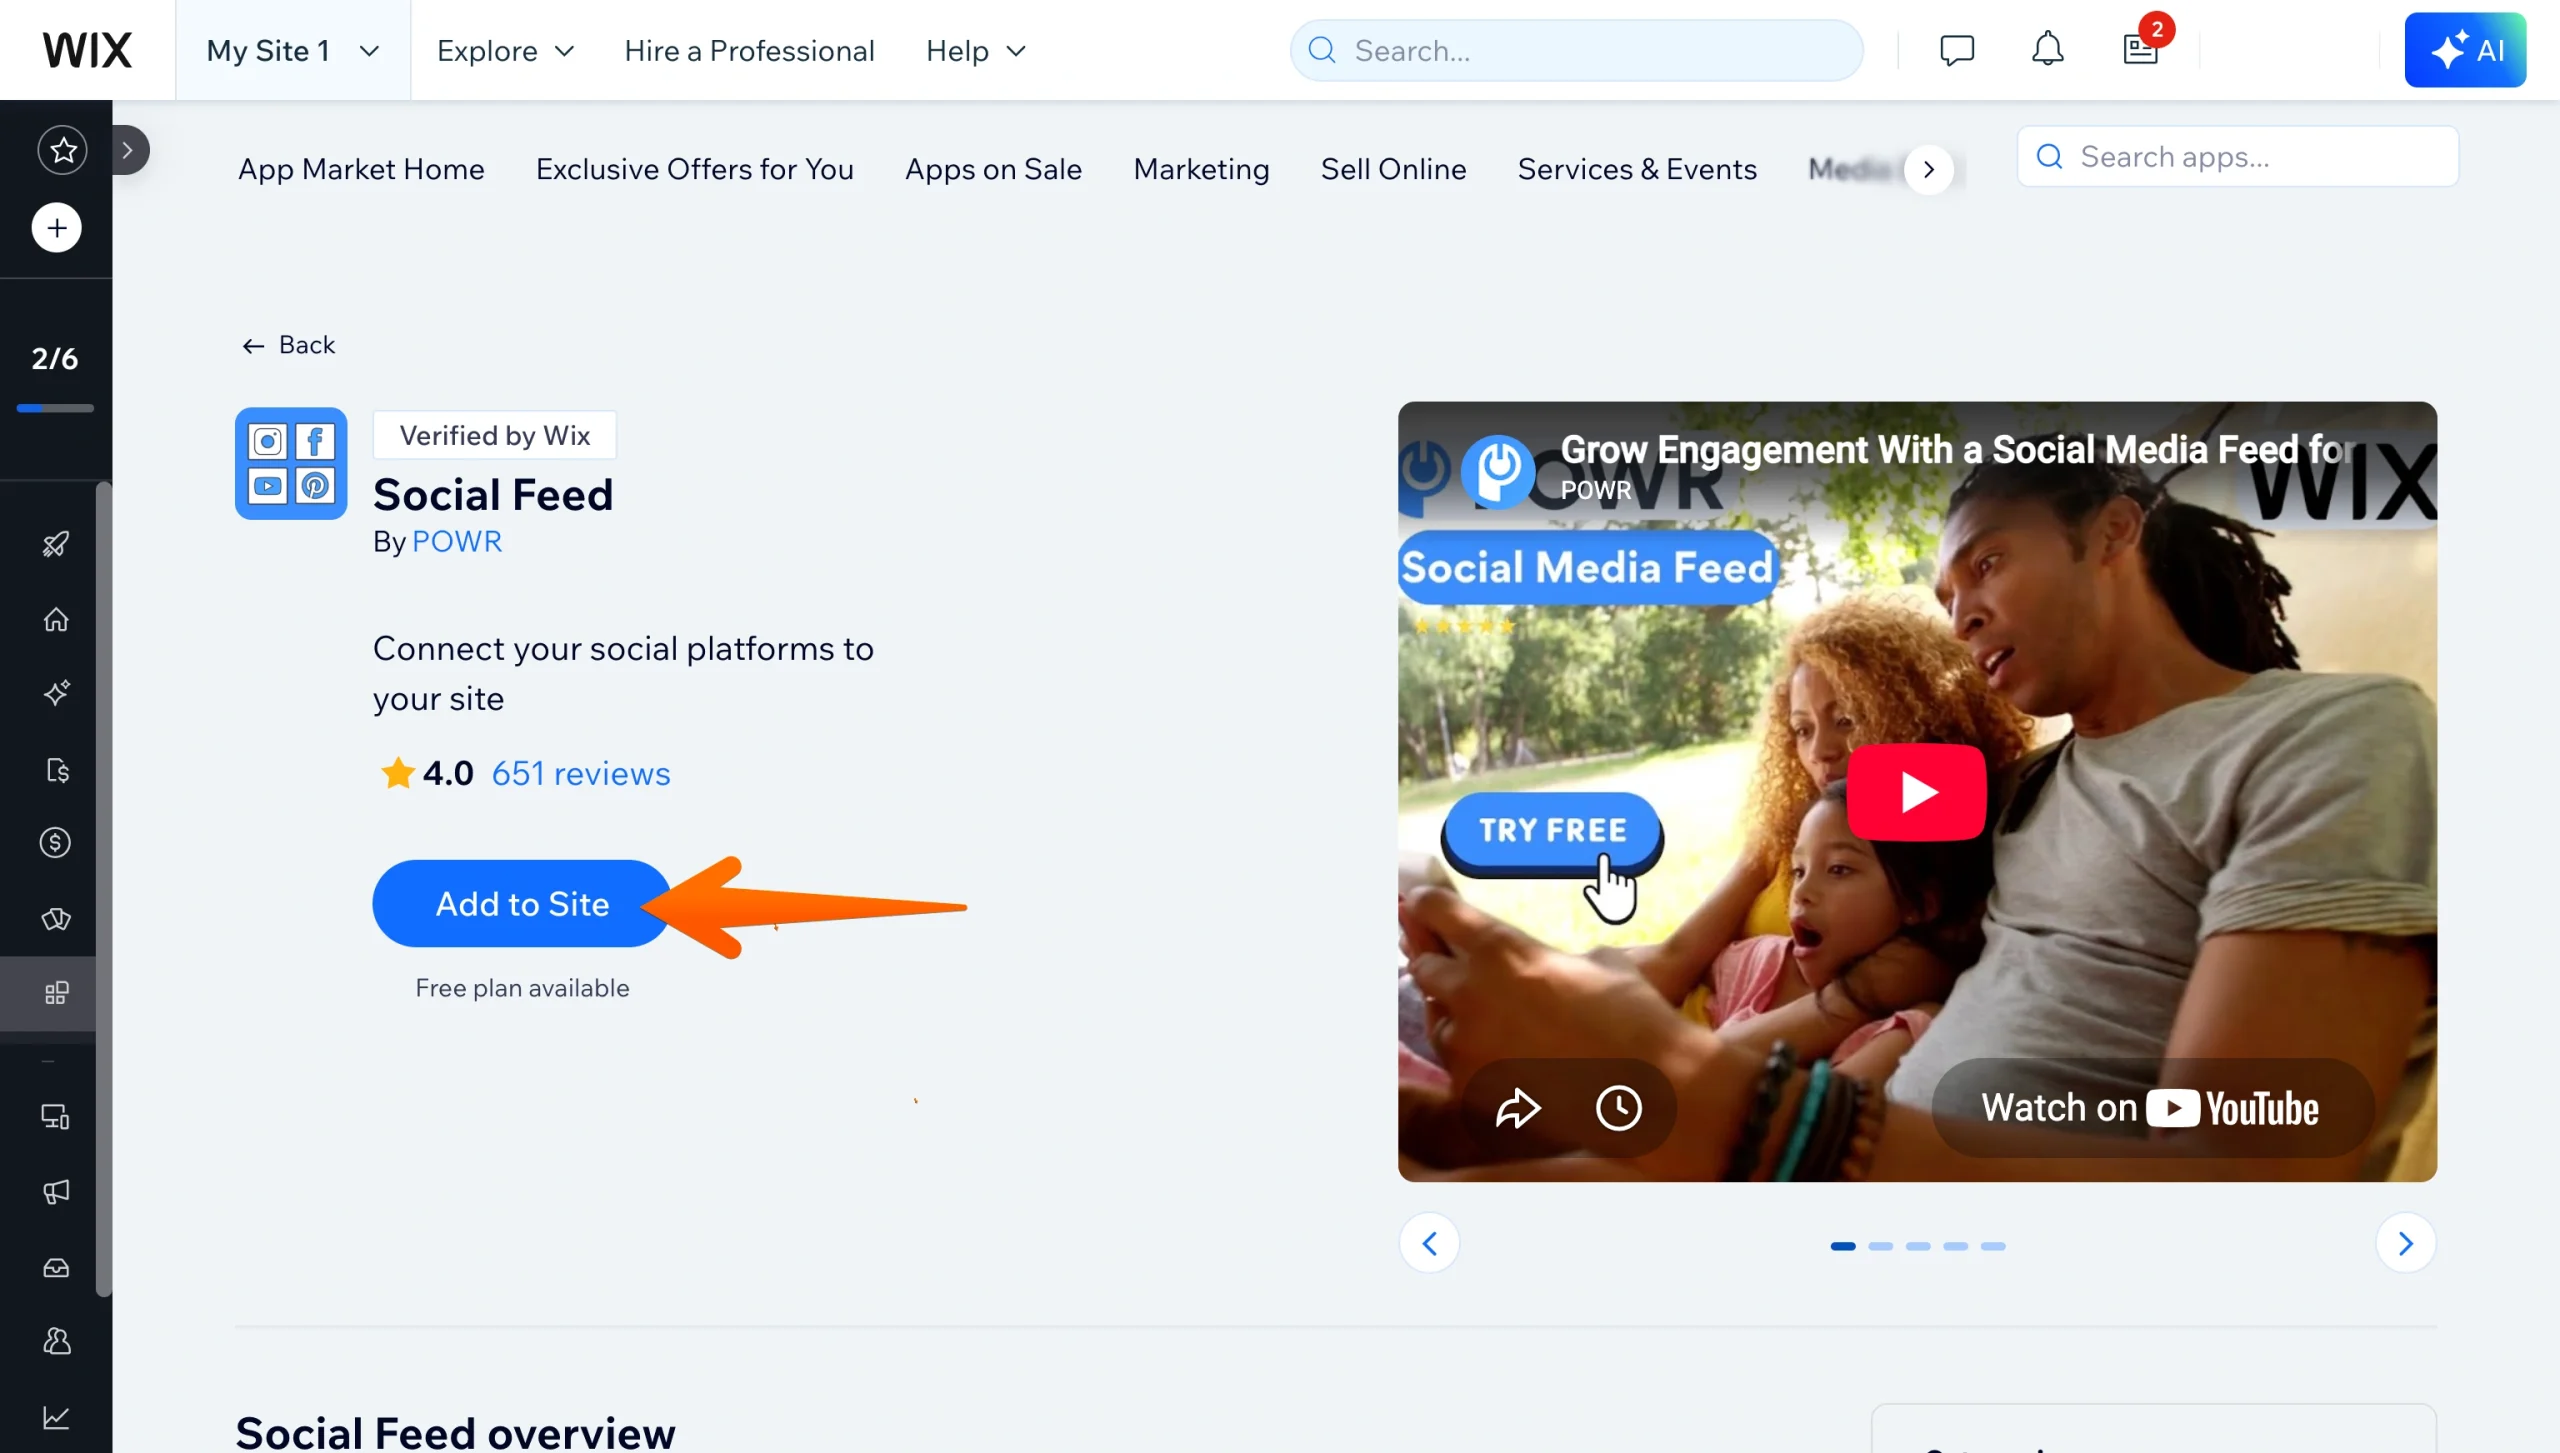
Task: Click the video title text
Action: [1957, 449]
